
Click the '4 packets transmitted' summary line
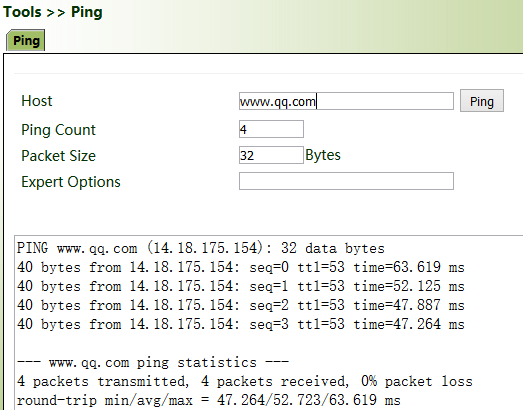tap(244, 381)
